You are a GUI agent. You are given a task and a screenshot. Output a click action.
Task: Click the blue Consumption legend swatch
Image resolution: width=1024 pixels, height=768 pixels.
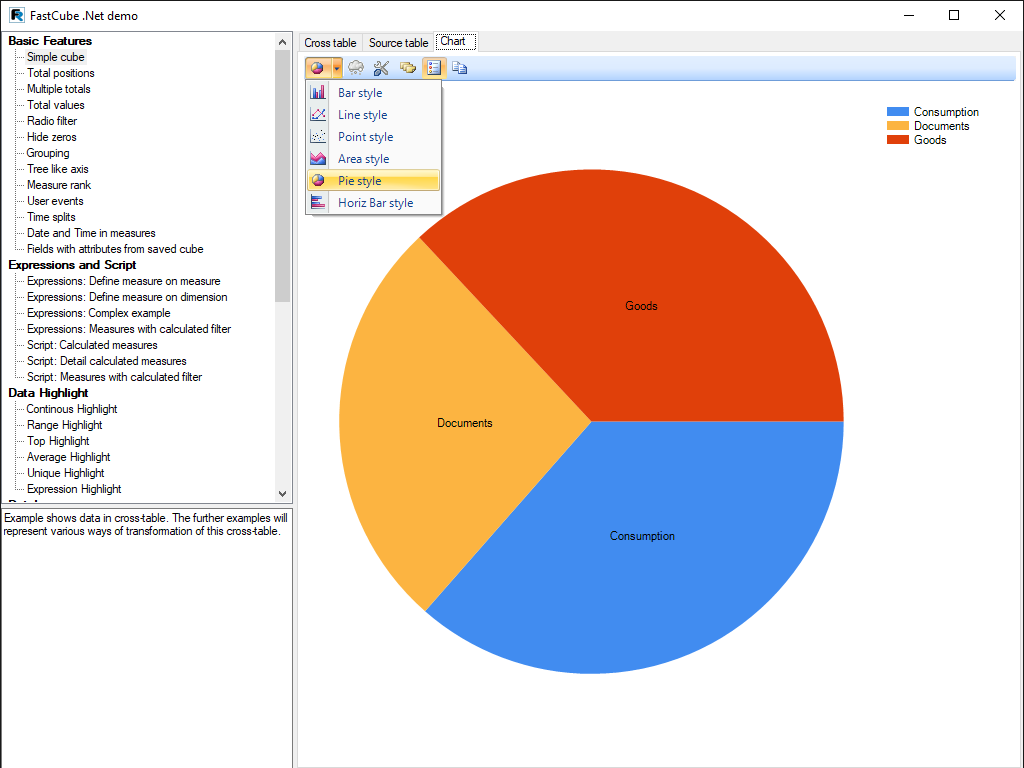click(898, 112)
